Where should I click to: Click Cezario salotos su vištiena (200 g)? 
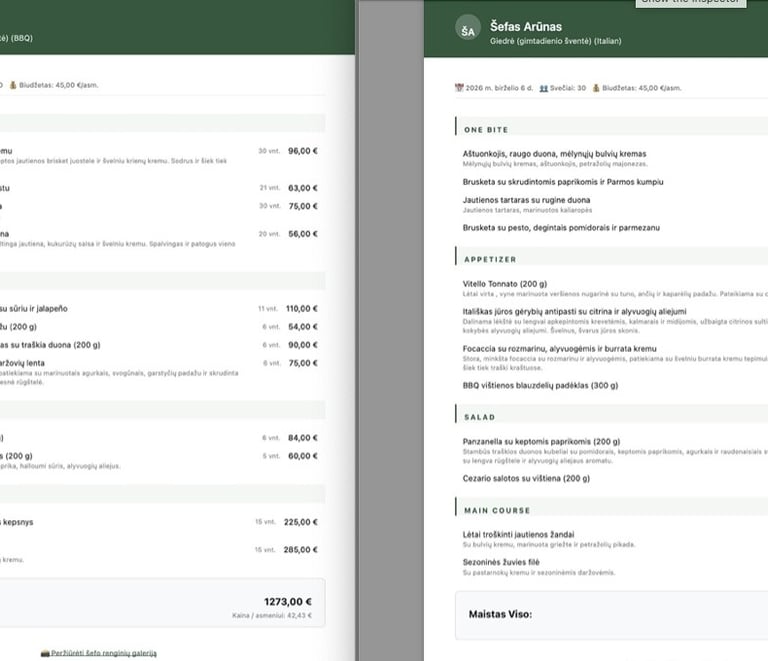(526, 478)
